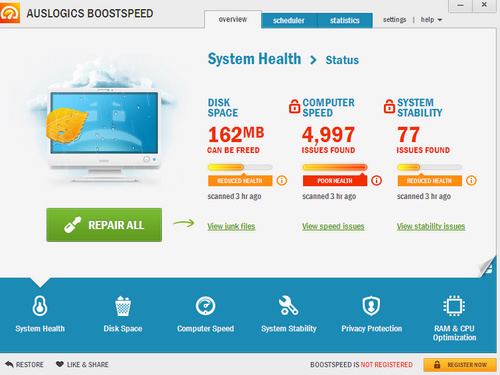Switch to the scheduler tab
Screen dimensions: 500x375
[x=289, y=20]
